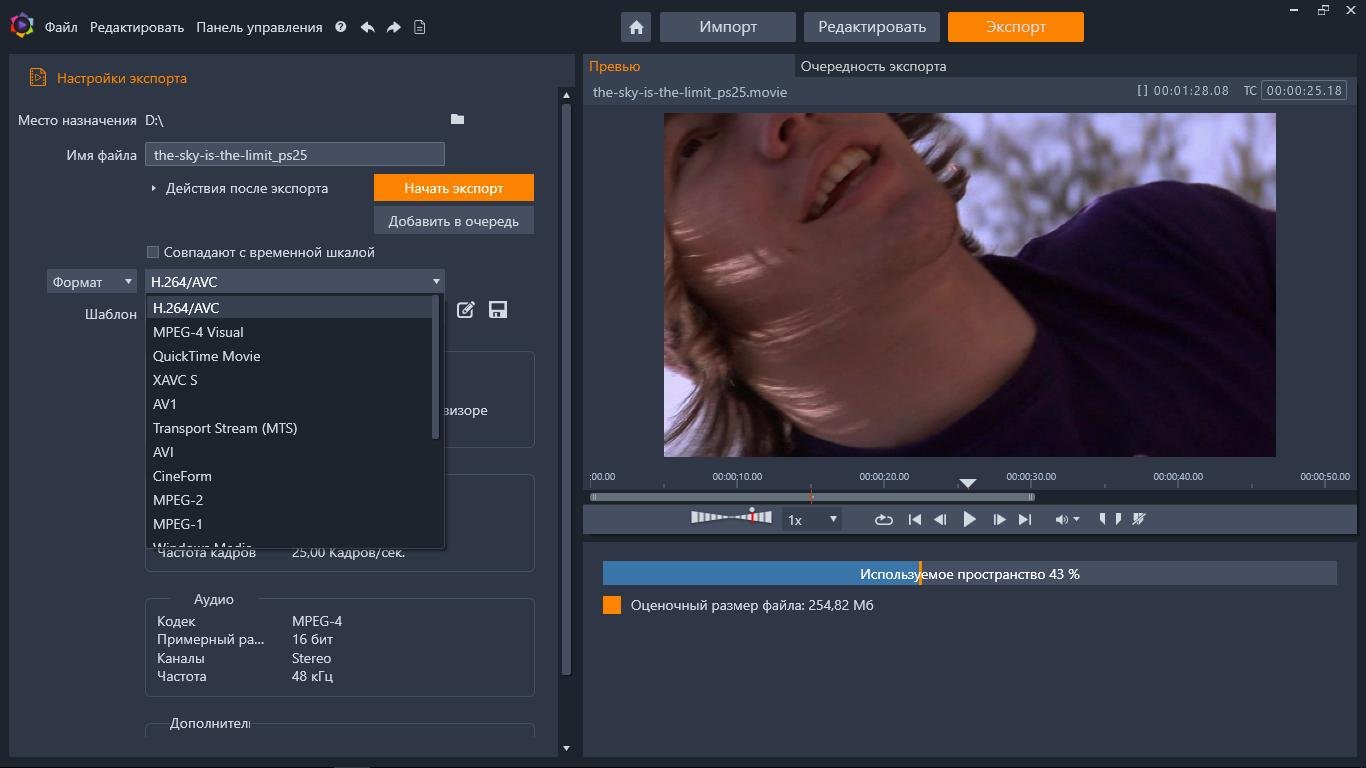Toggle loop playback icon

883,519
